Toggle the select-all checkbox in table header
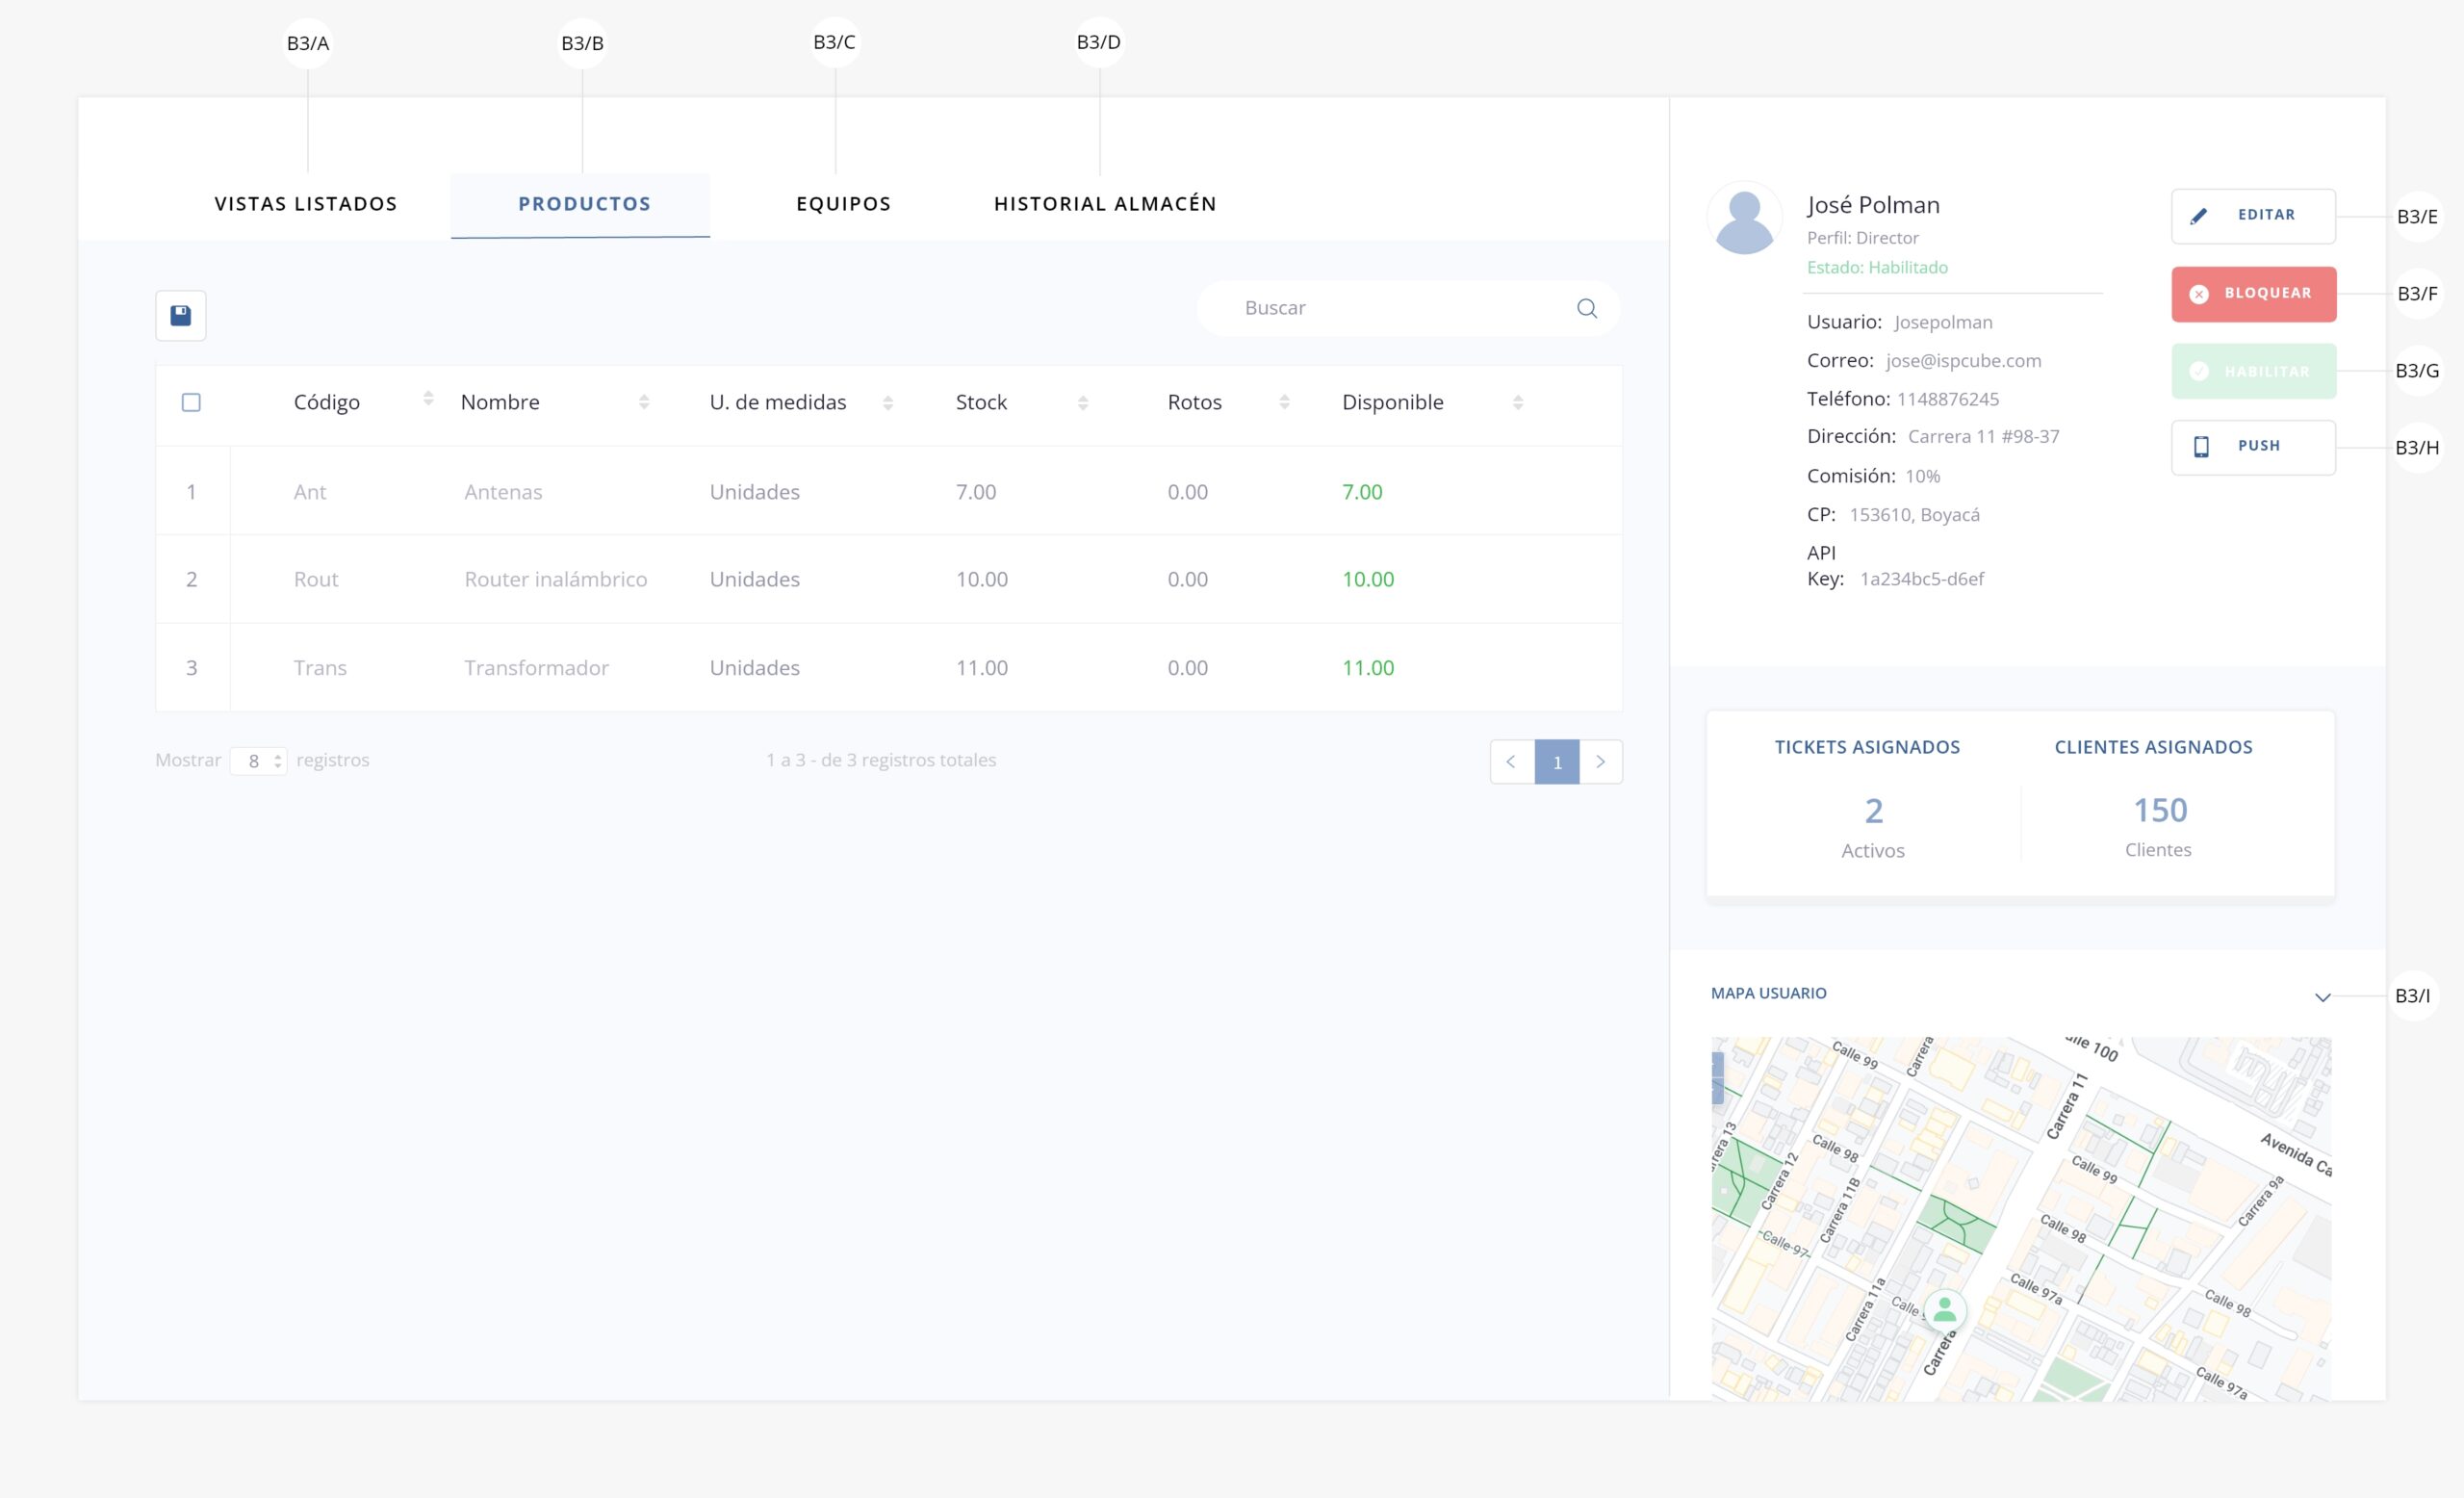 click(x=191, y=403)
